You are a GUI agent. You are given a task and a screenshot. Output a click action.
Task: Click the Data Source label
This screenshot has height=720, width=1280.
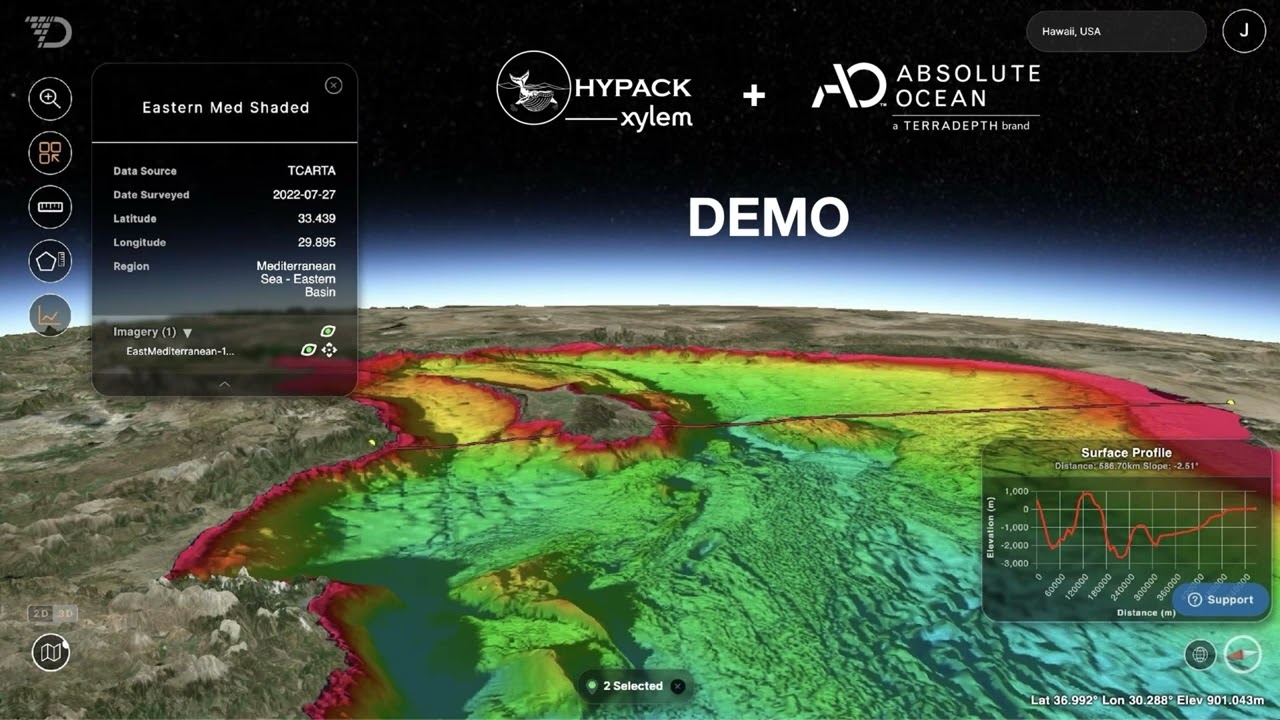tap(145, 171)
